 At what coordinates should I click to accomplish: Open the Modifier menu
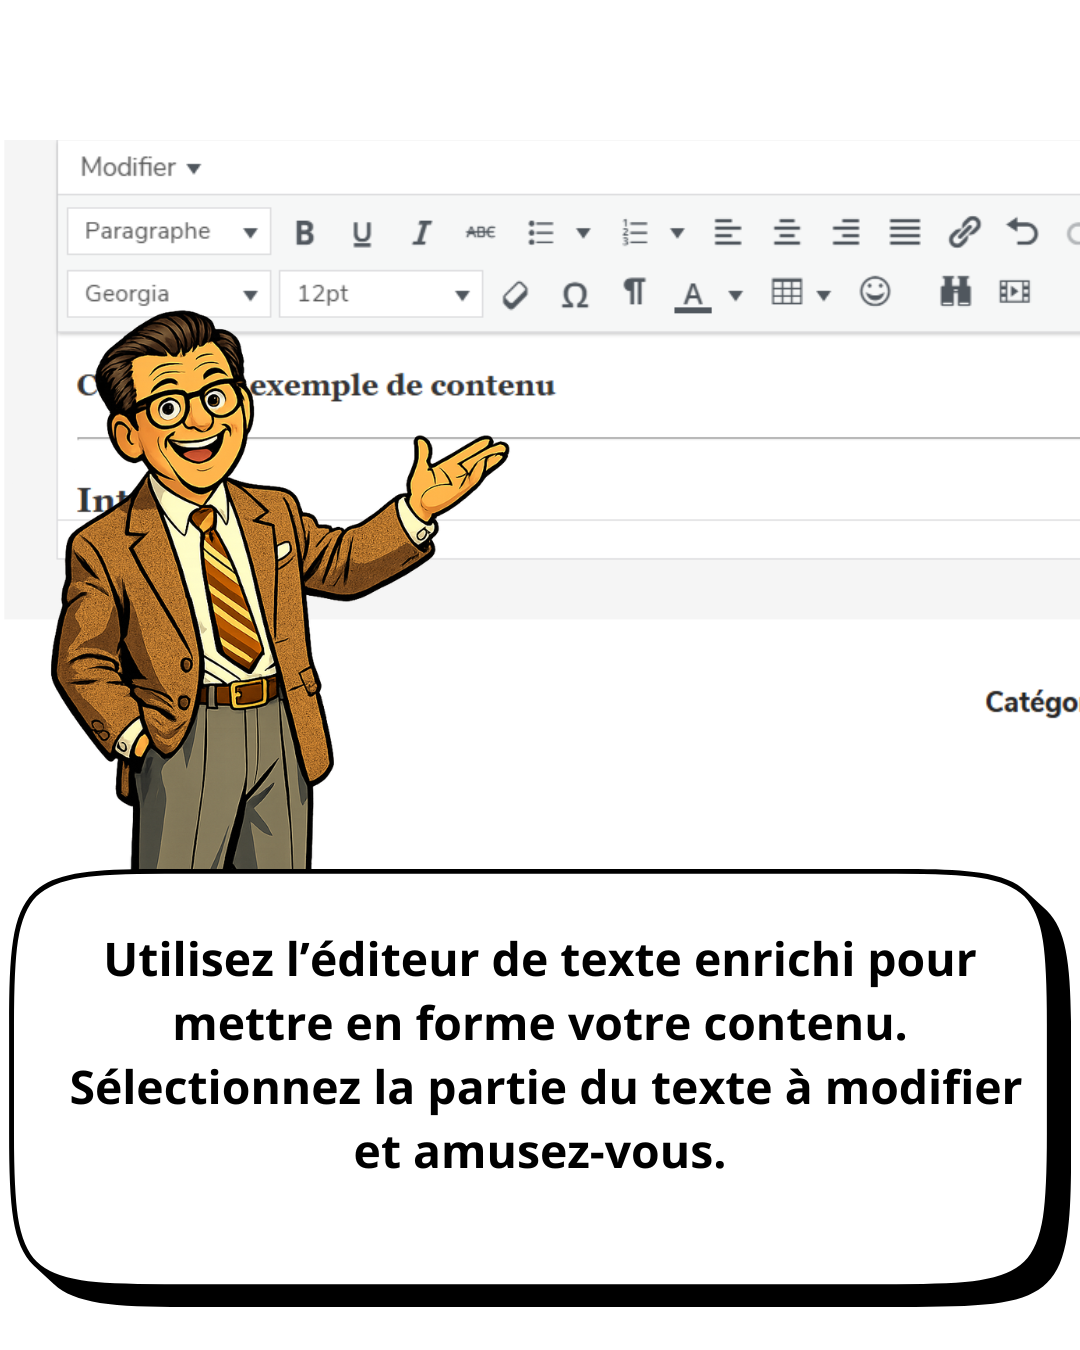141,167
